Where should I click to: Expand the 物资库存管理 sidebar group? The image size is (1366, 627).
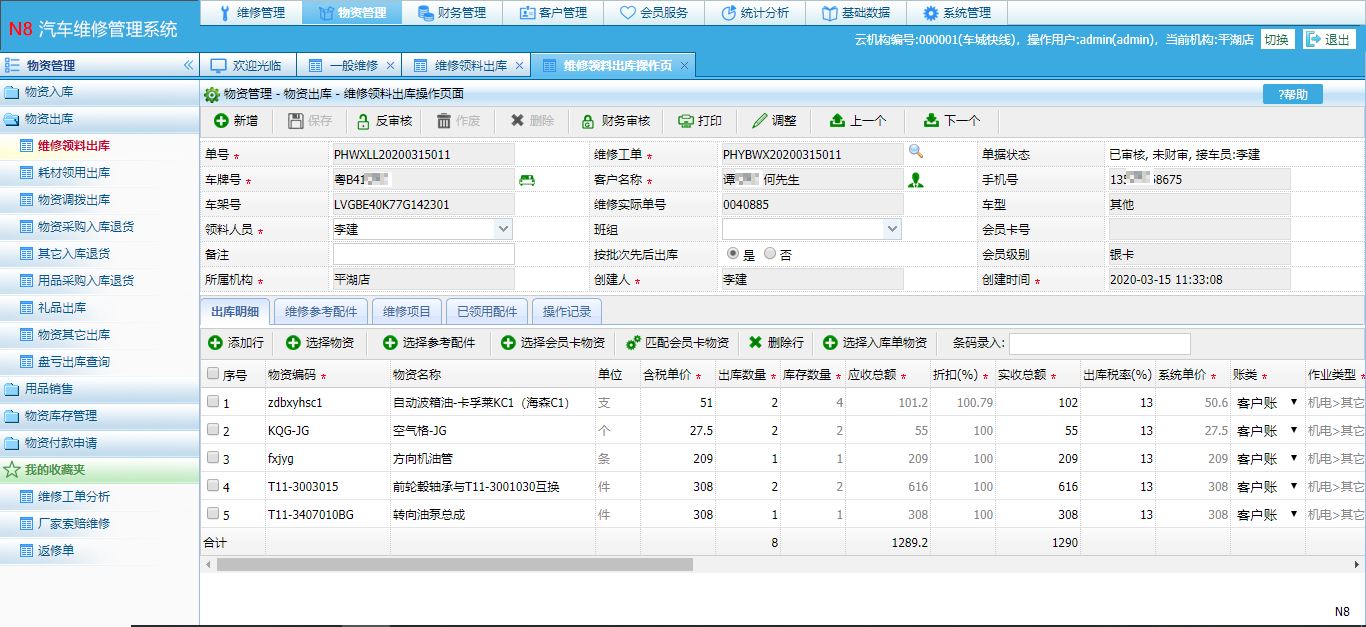tap(100, 416)
